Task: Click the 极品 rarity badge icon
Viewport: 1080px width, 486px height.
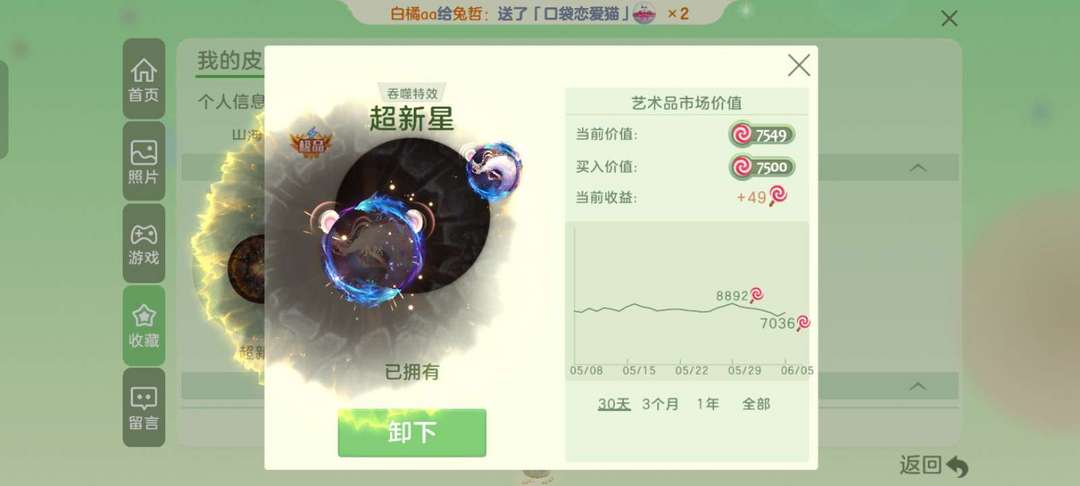Action: [x=311, y=142]
